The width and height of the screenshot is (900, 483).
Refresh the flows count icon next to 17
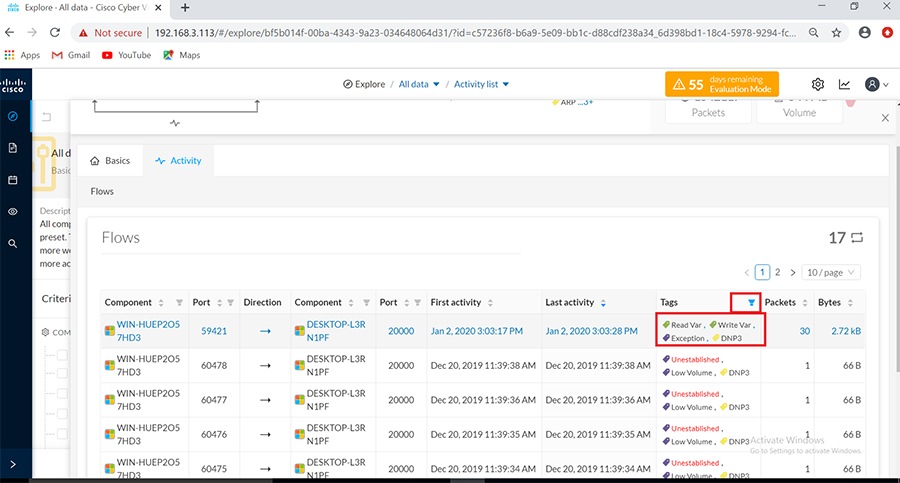(x=857, y=237)
